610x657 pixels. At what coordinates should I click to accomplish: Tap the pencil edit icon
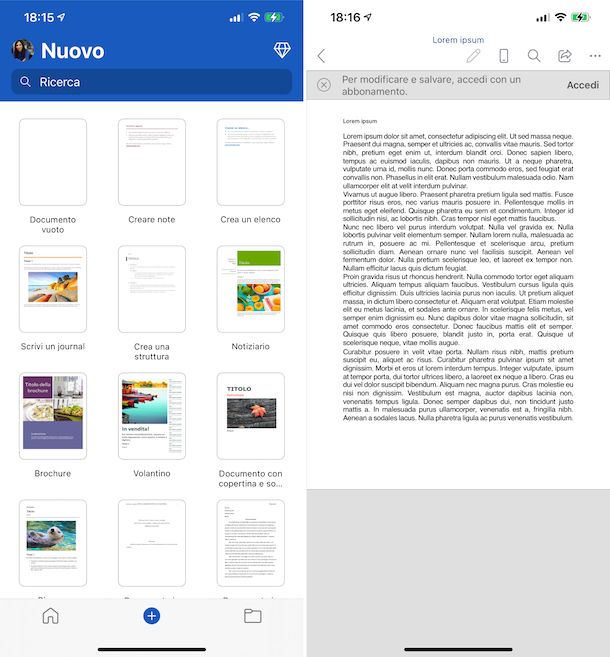pos(473,56)
